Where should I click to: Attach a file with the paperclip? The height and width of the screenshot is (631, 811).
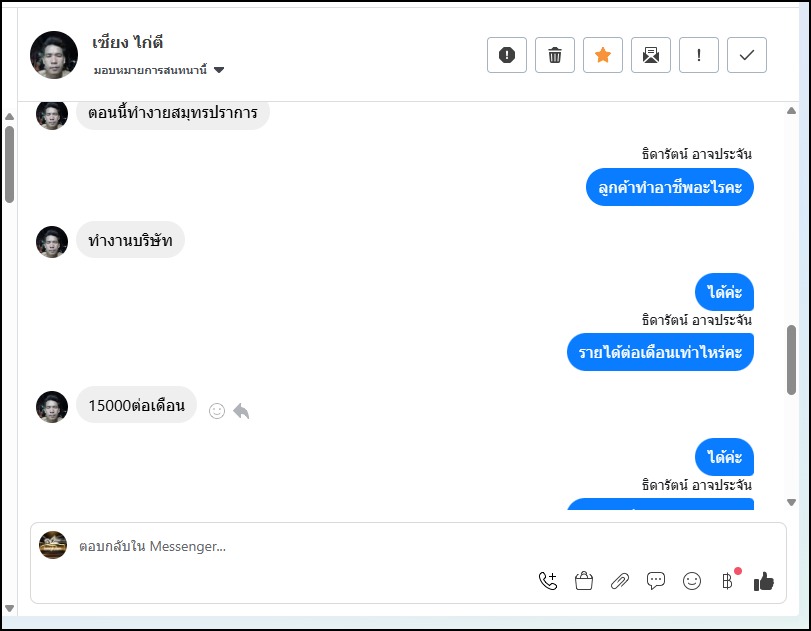coord(620,580)
